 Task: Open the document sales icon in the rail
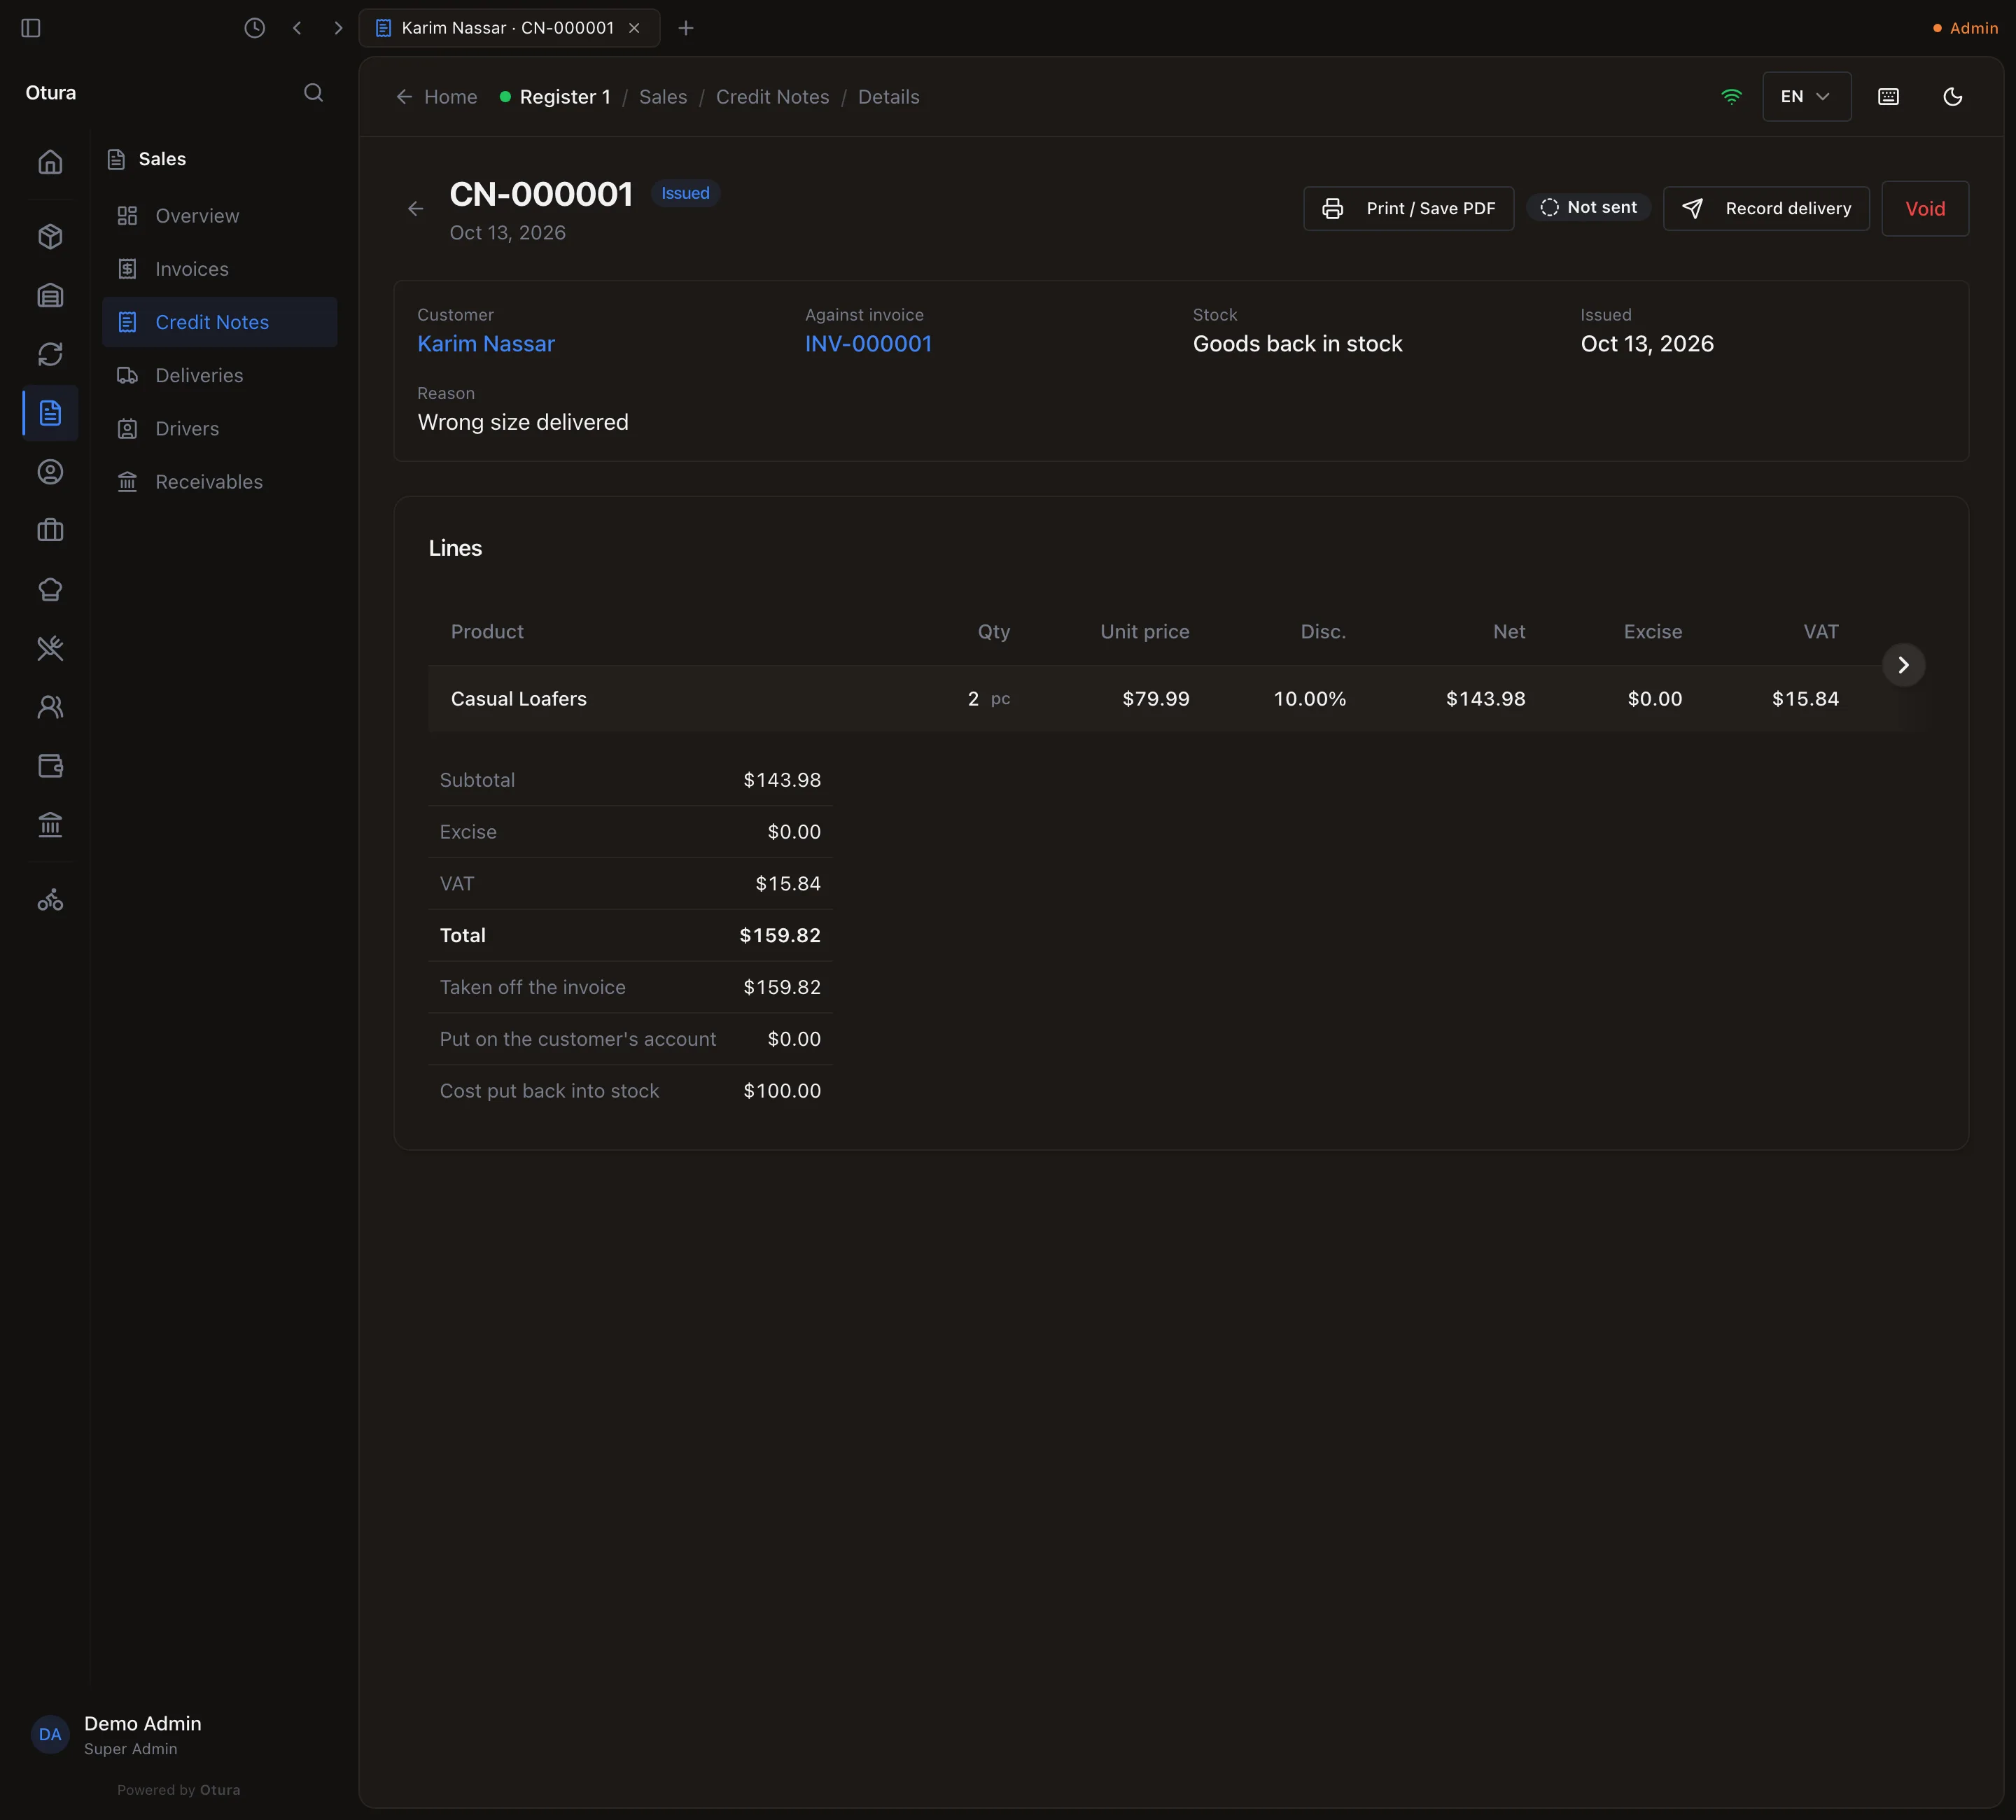click(x=50, y=413)
